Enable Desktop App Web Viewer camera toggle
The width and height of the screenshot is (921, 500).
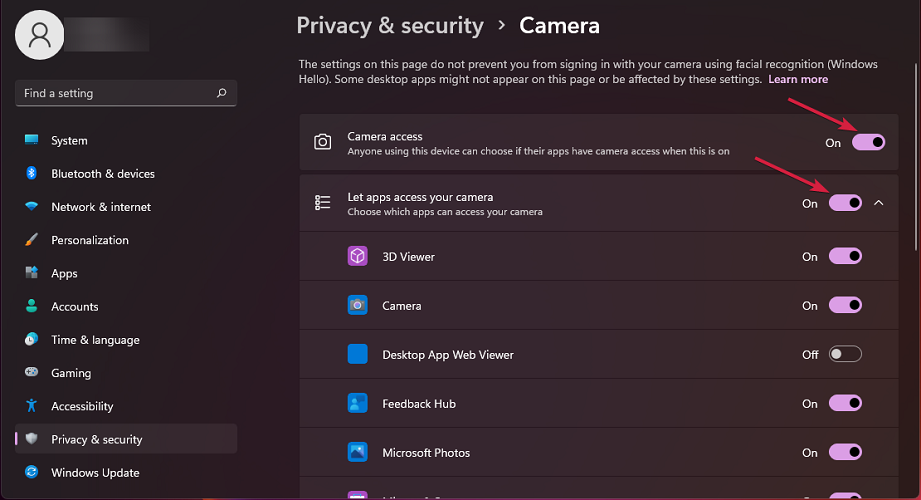[845, 354]
